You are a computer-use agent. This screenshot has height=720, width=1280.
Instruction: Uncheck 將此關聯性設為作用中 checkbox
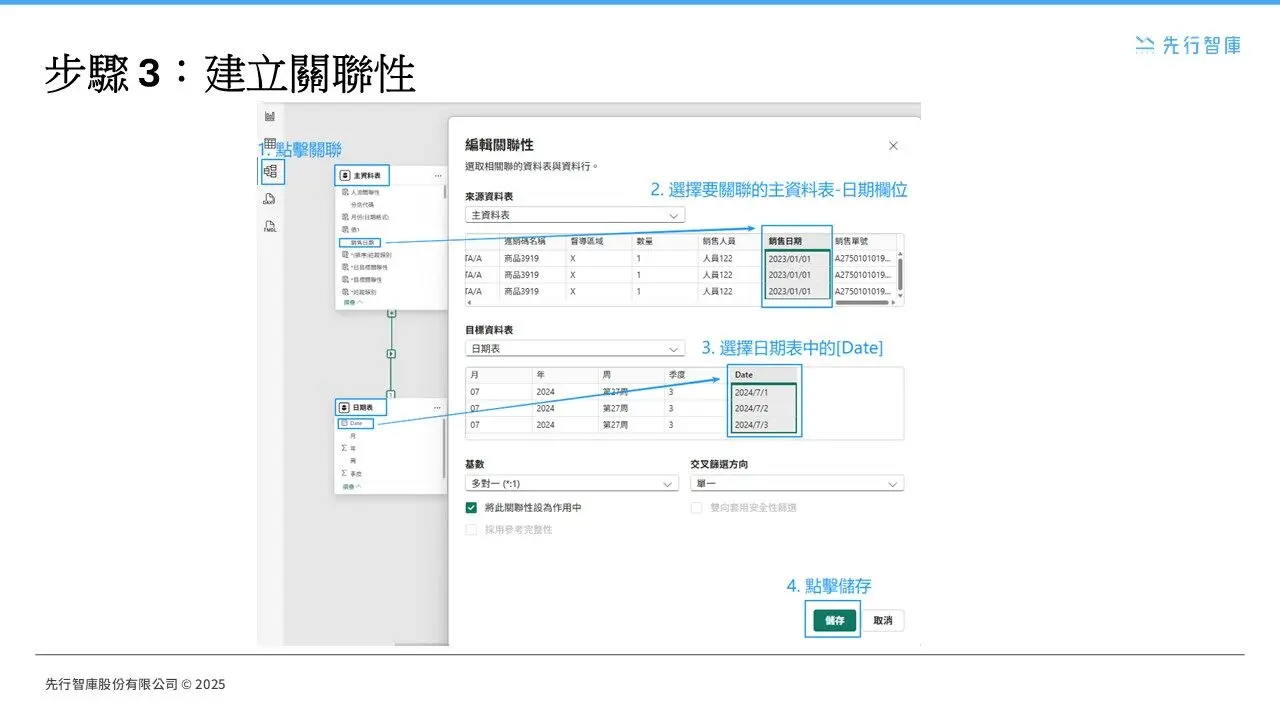pos(472,508)
